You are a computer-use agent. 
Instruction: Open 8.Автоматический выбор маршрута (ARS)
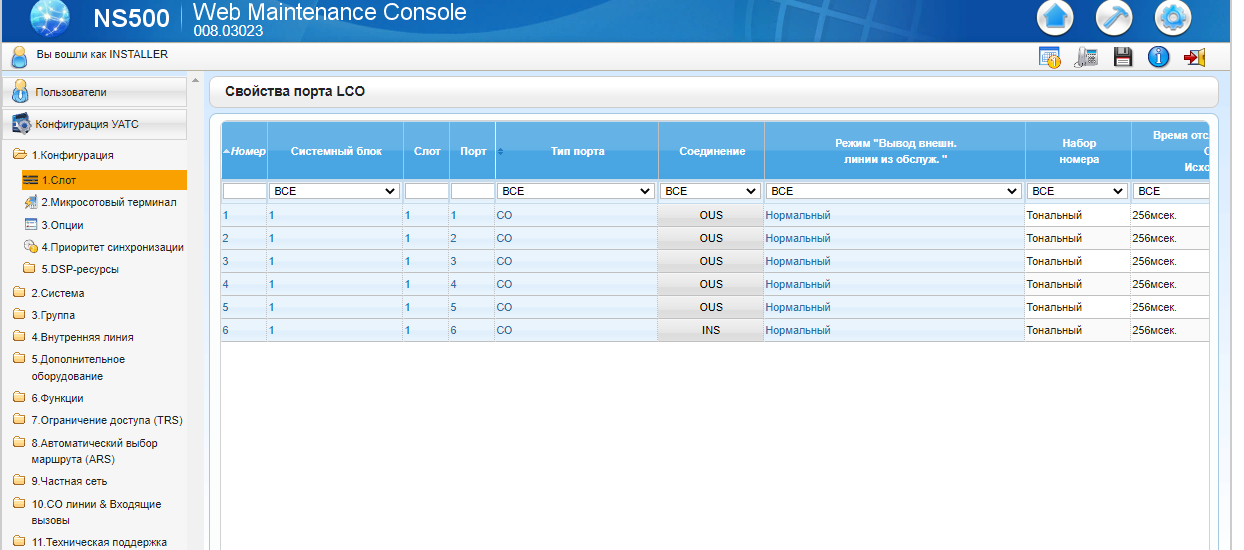point(94,451)
